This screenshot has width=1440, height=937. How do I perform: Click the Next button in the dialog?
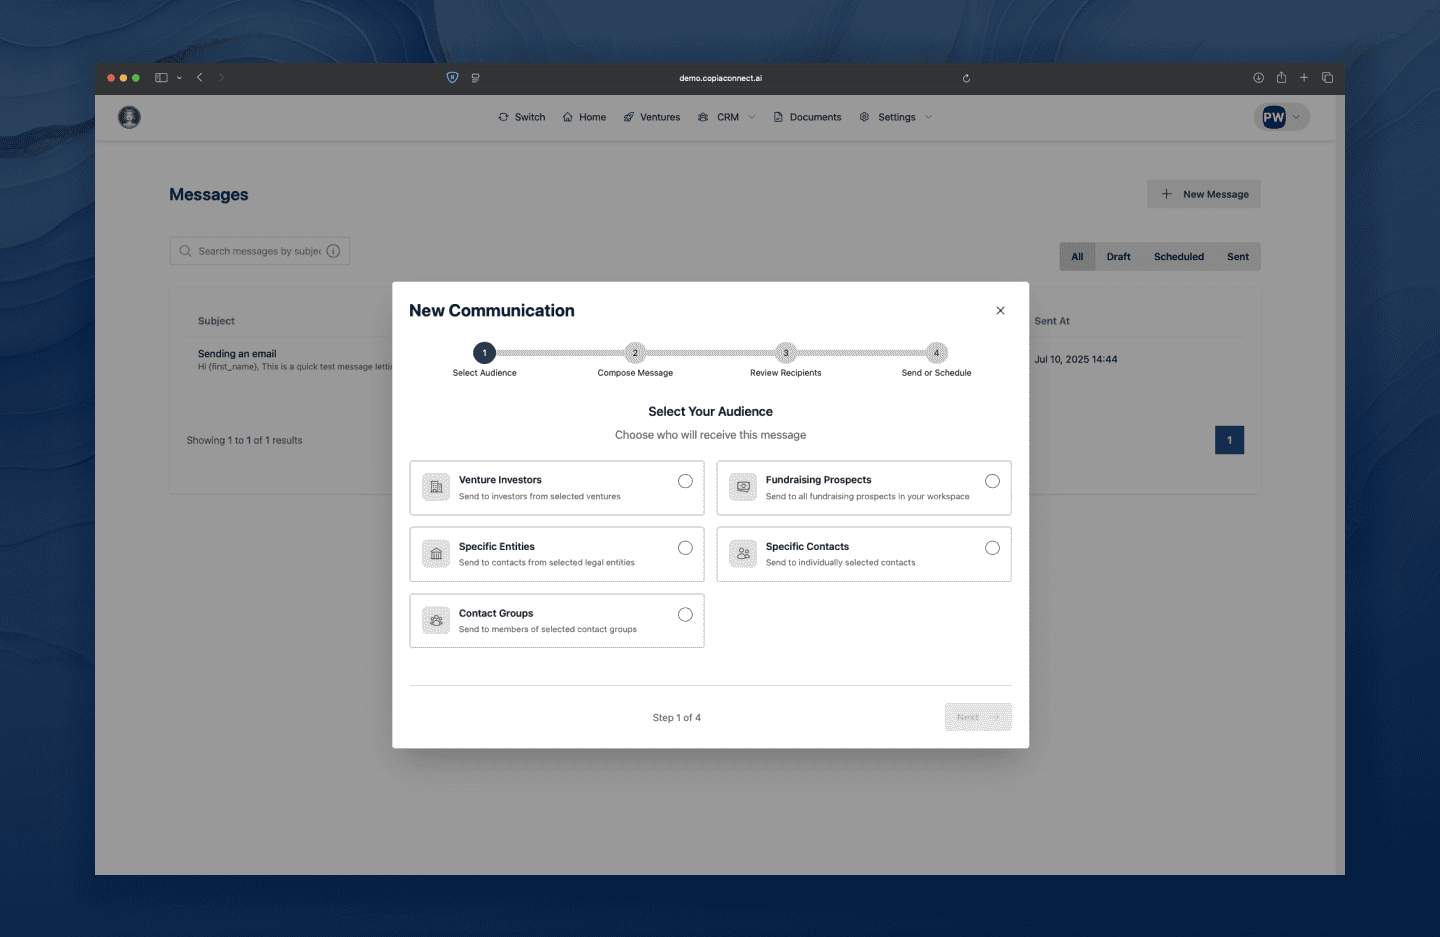pyautogui.click(x=977, y=717)
